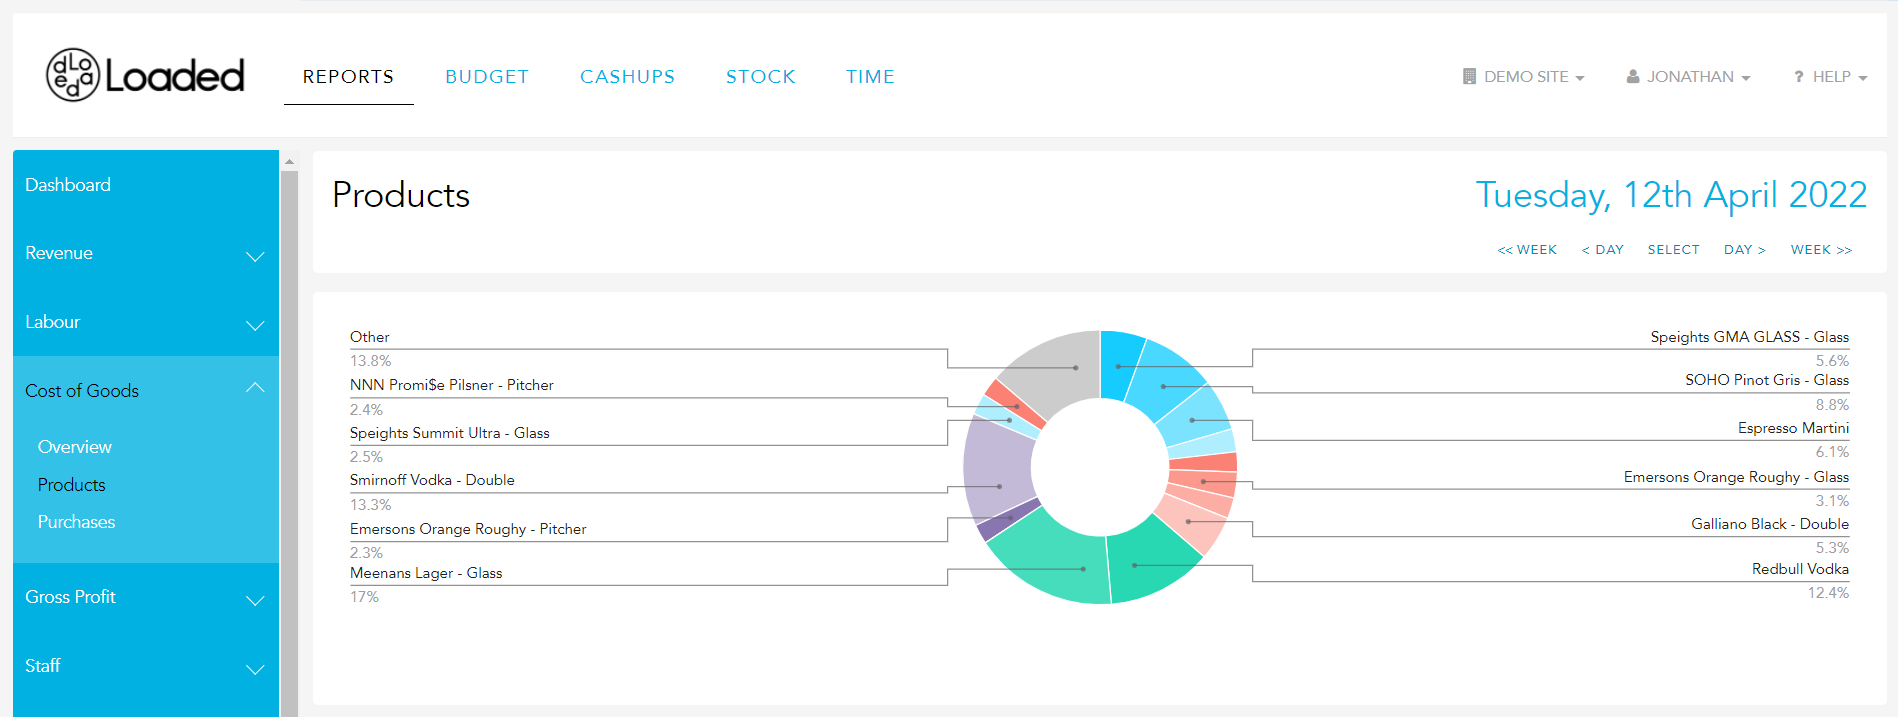The width and height of the screenshot is (1898, 717).
Task: Click the Meenans Lager - Glass label
Action: tap(426, 573)
